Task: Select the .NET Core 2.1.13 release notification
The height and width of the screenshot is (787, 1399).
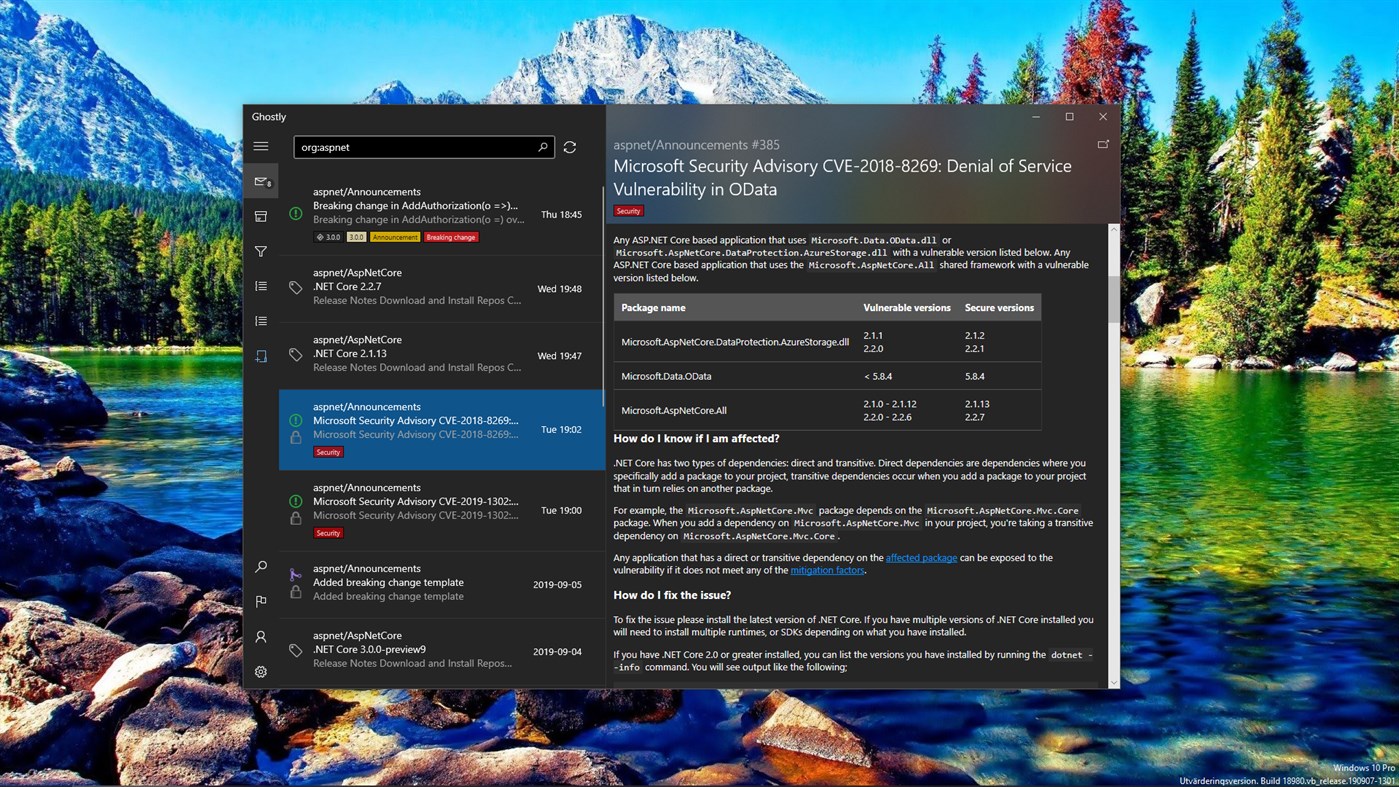Action: coord(440,355)
